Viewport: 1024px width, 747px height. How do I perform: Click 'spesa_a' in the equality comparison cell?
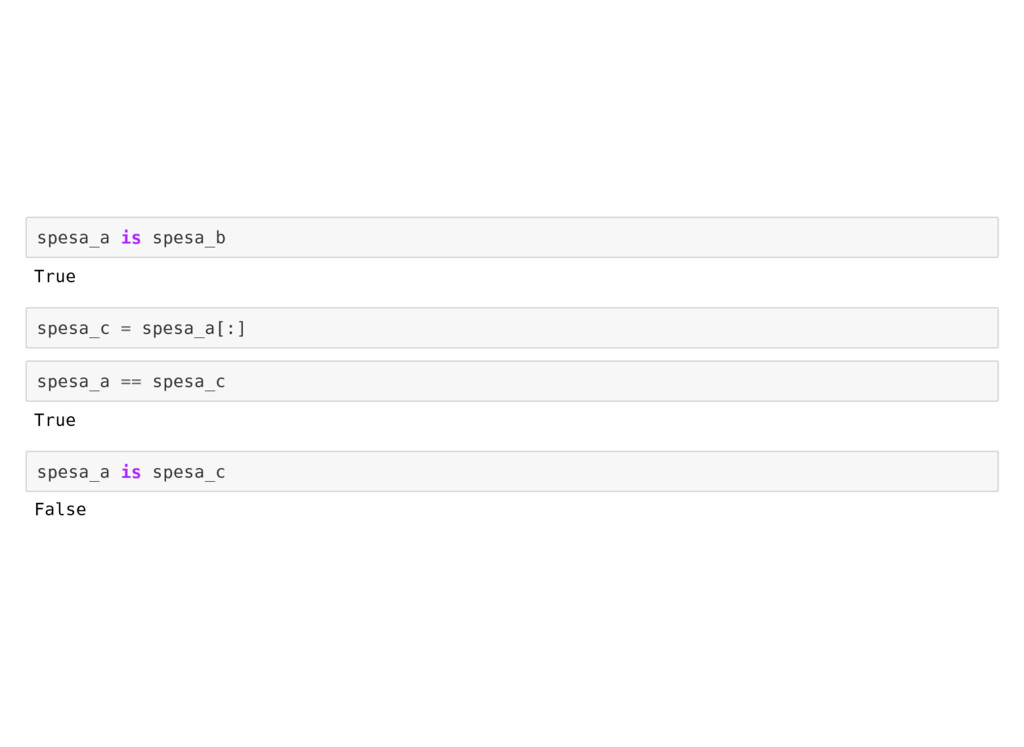(x=73, y=383)
